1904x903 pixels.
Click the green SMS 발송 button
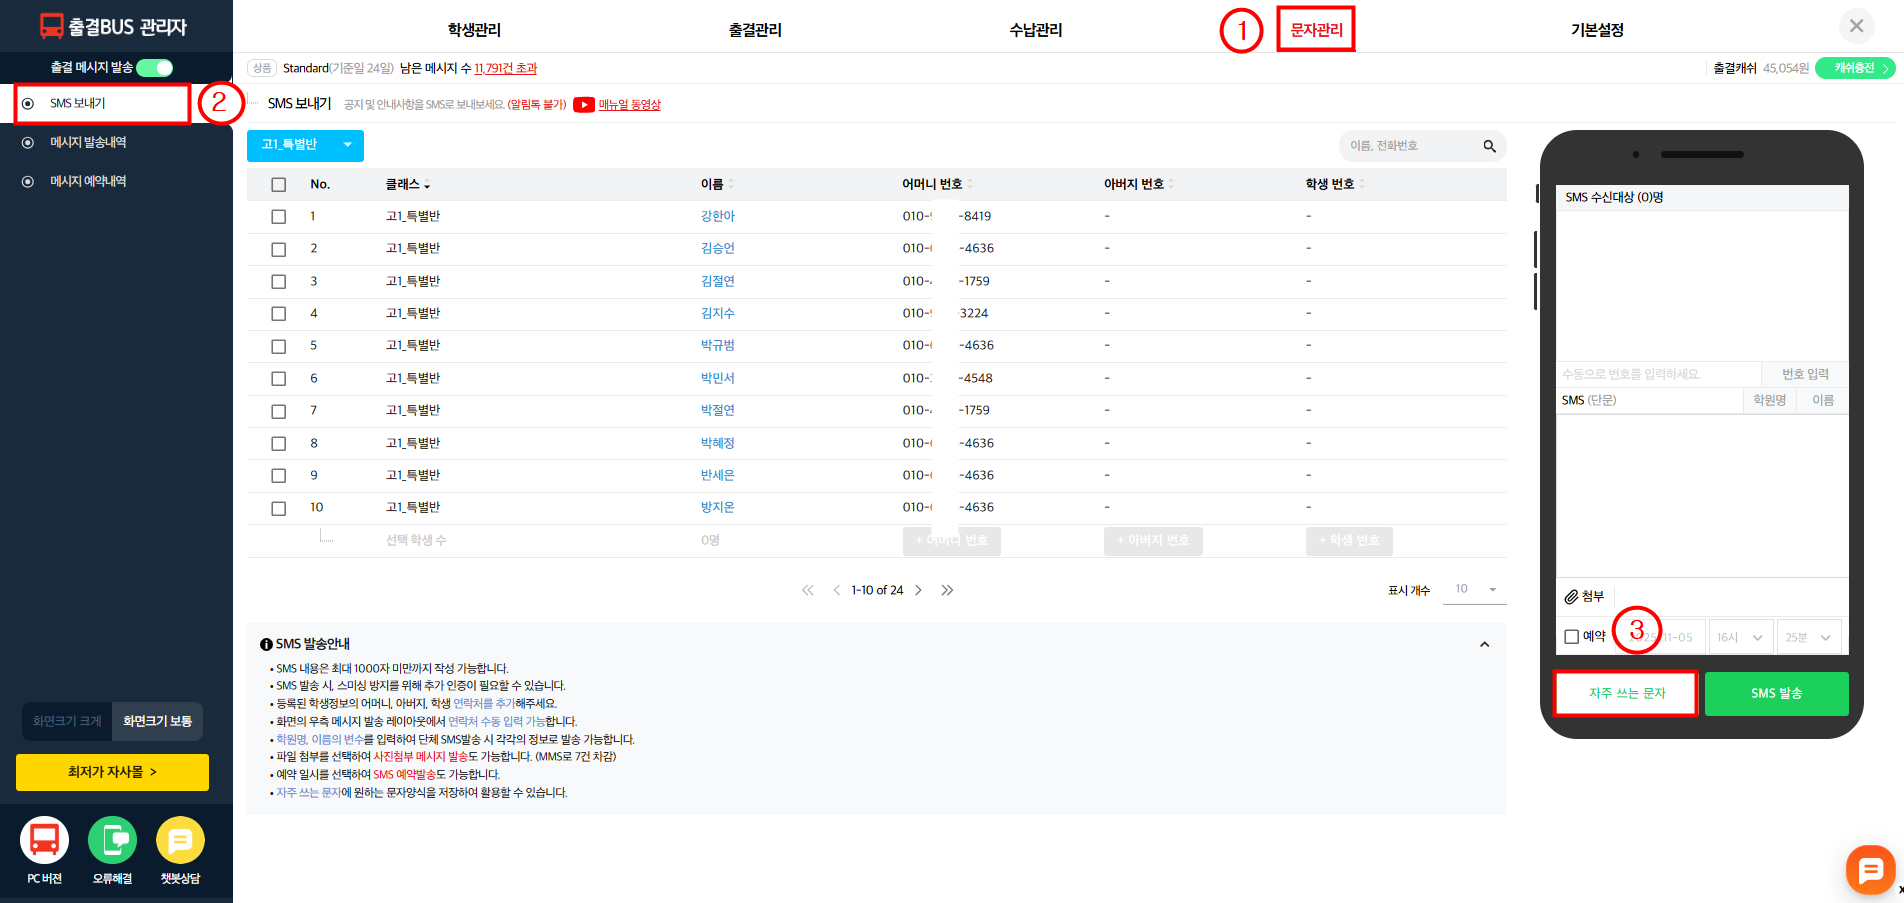coord(1776,693)
